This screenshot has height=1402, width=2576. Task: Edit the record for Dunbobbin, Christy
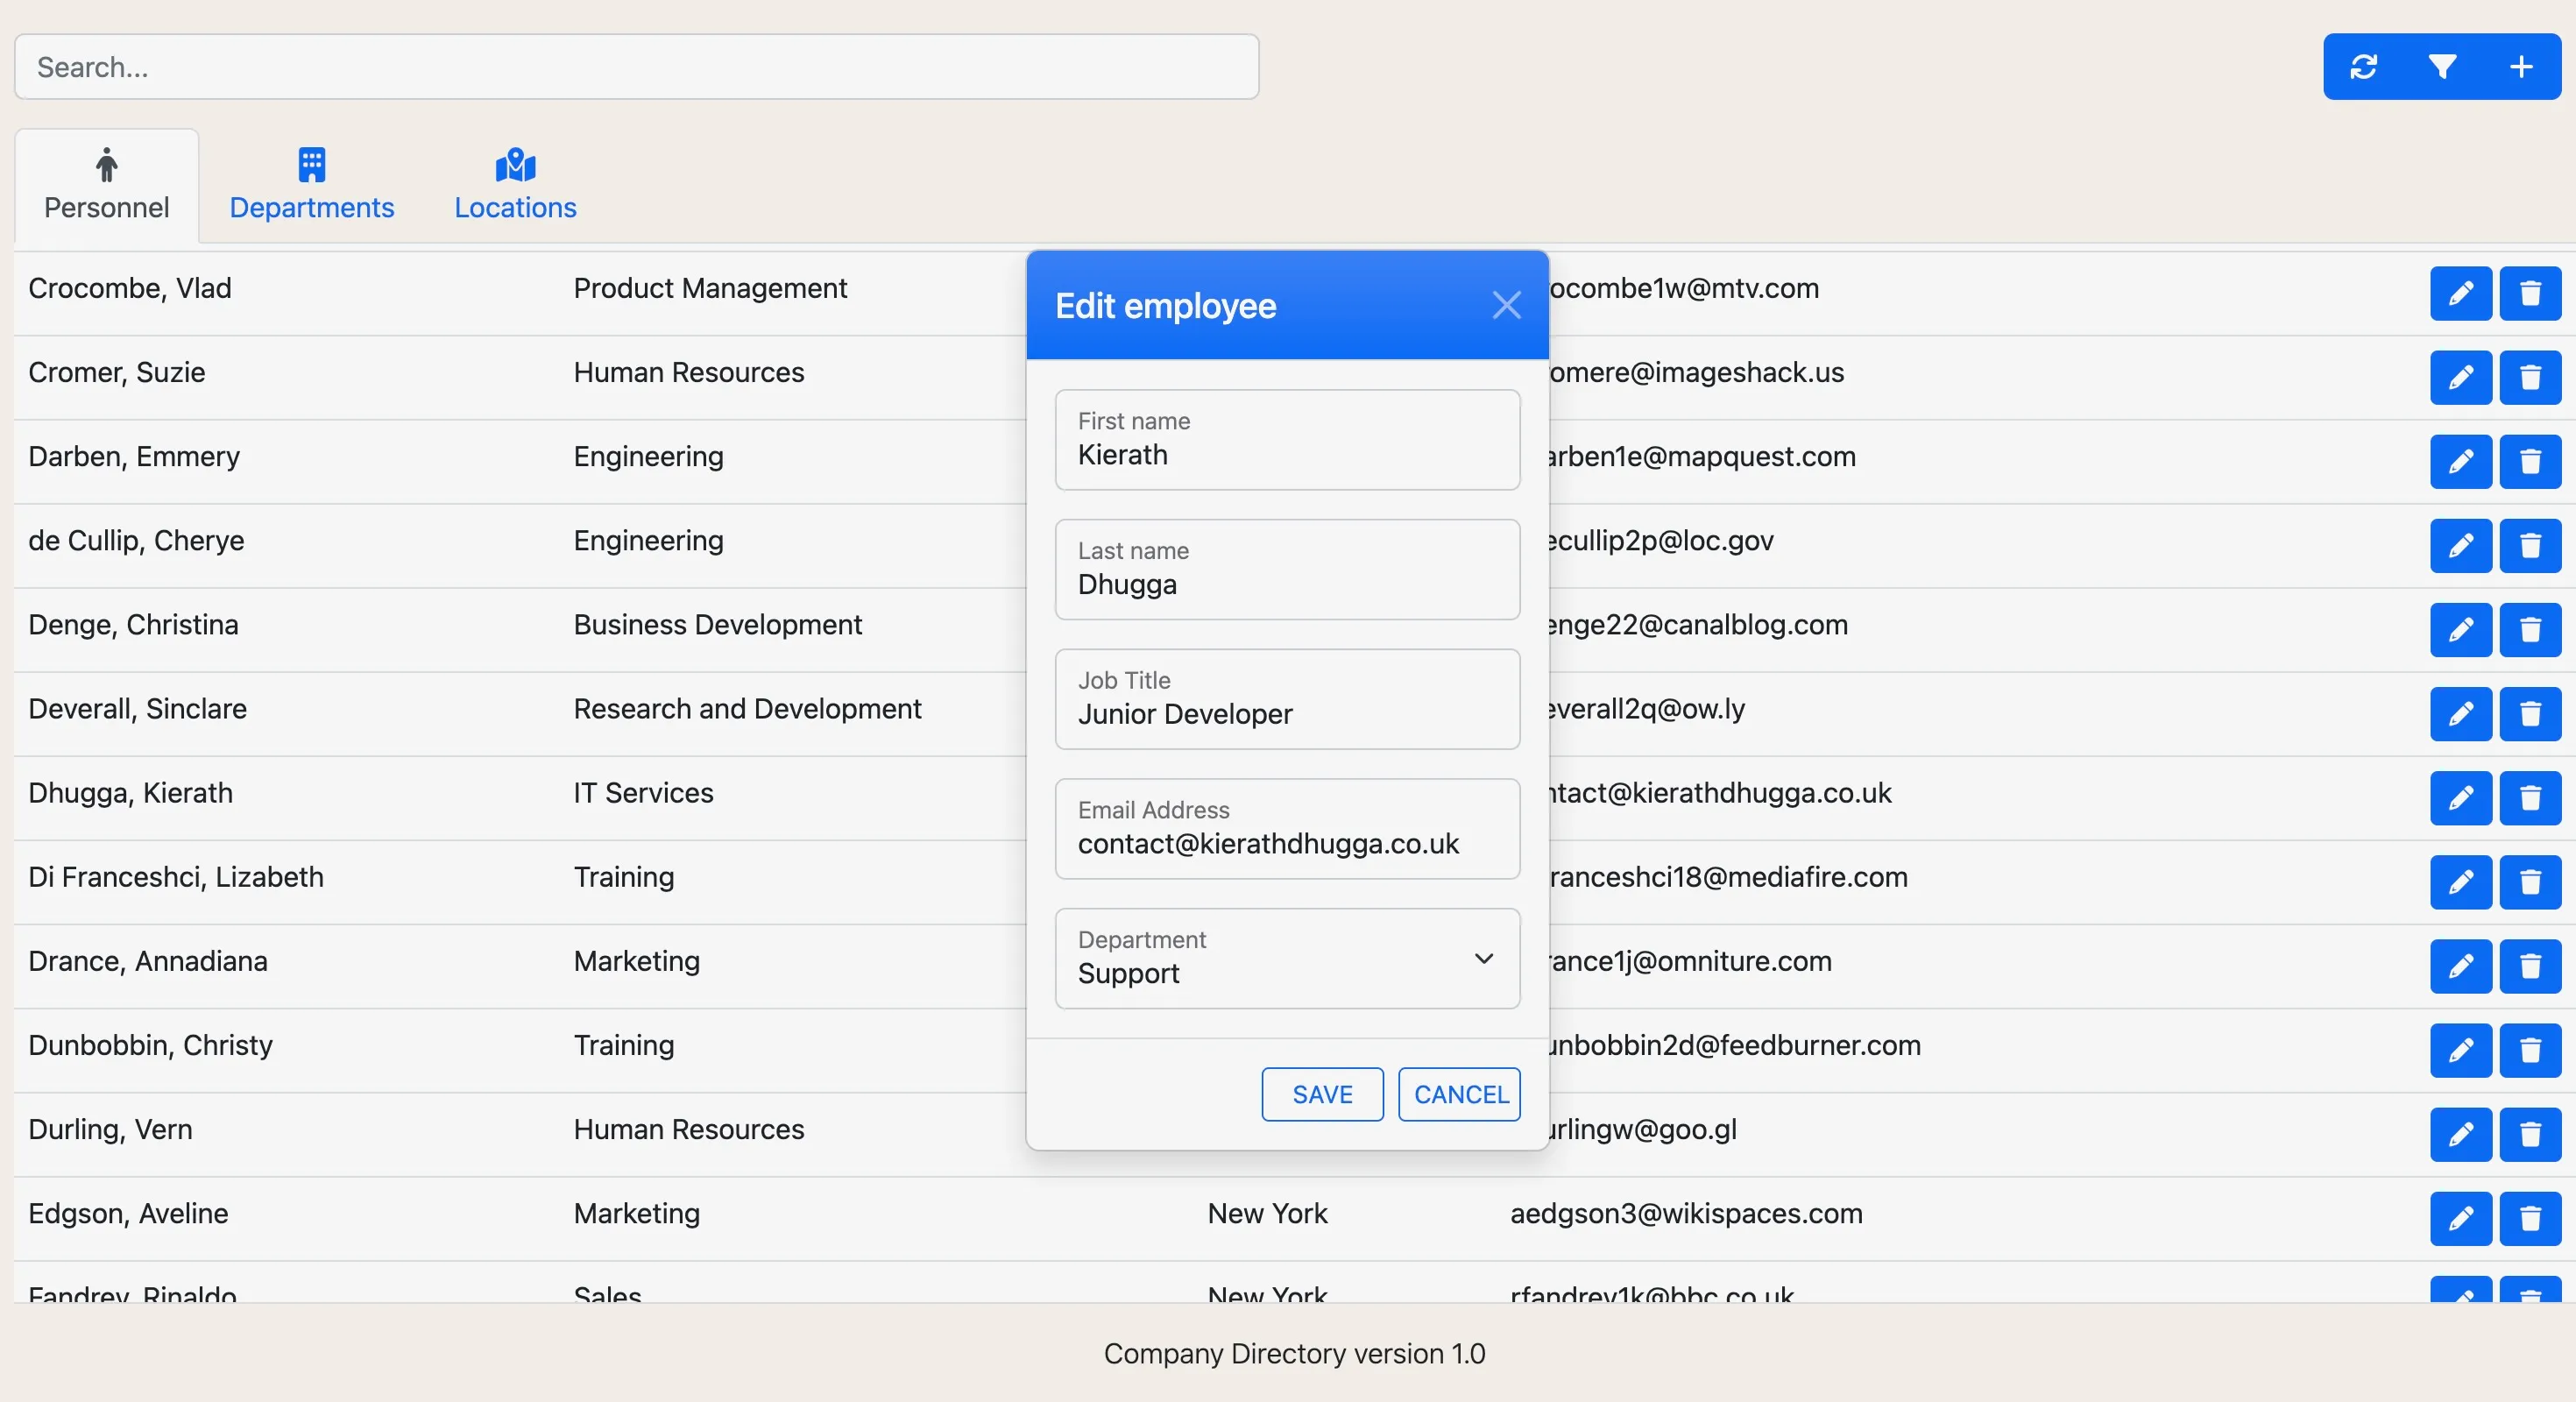[2460, 1051]
